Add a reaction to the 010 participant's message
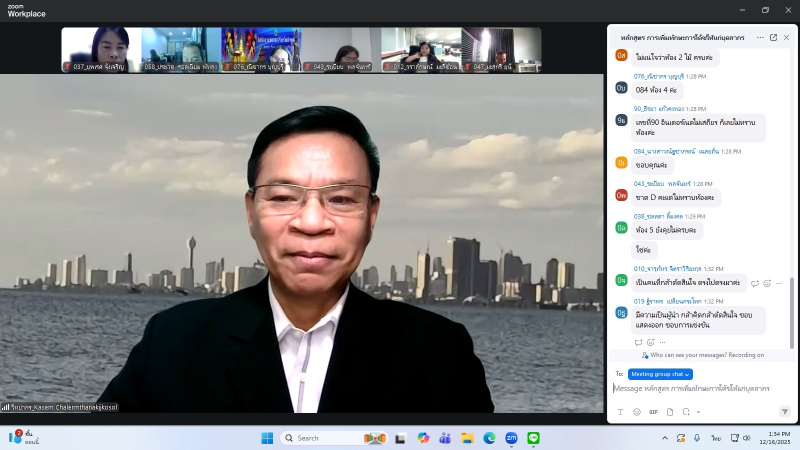Viewport: 800px width, 450px height. [x=767, y=283]
